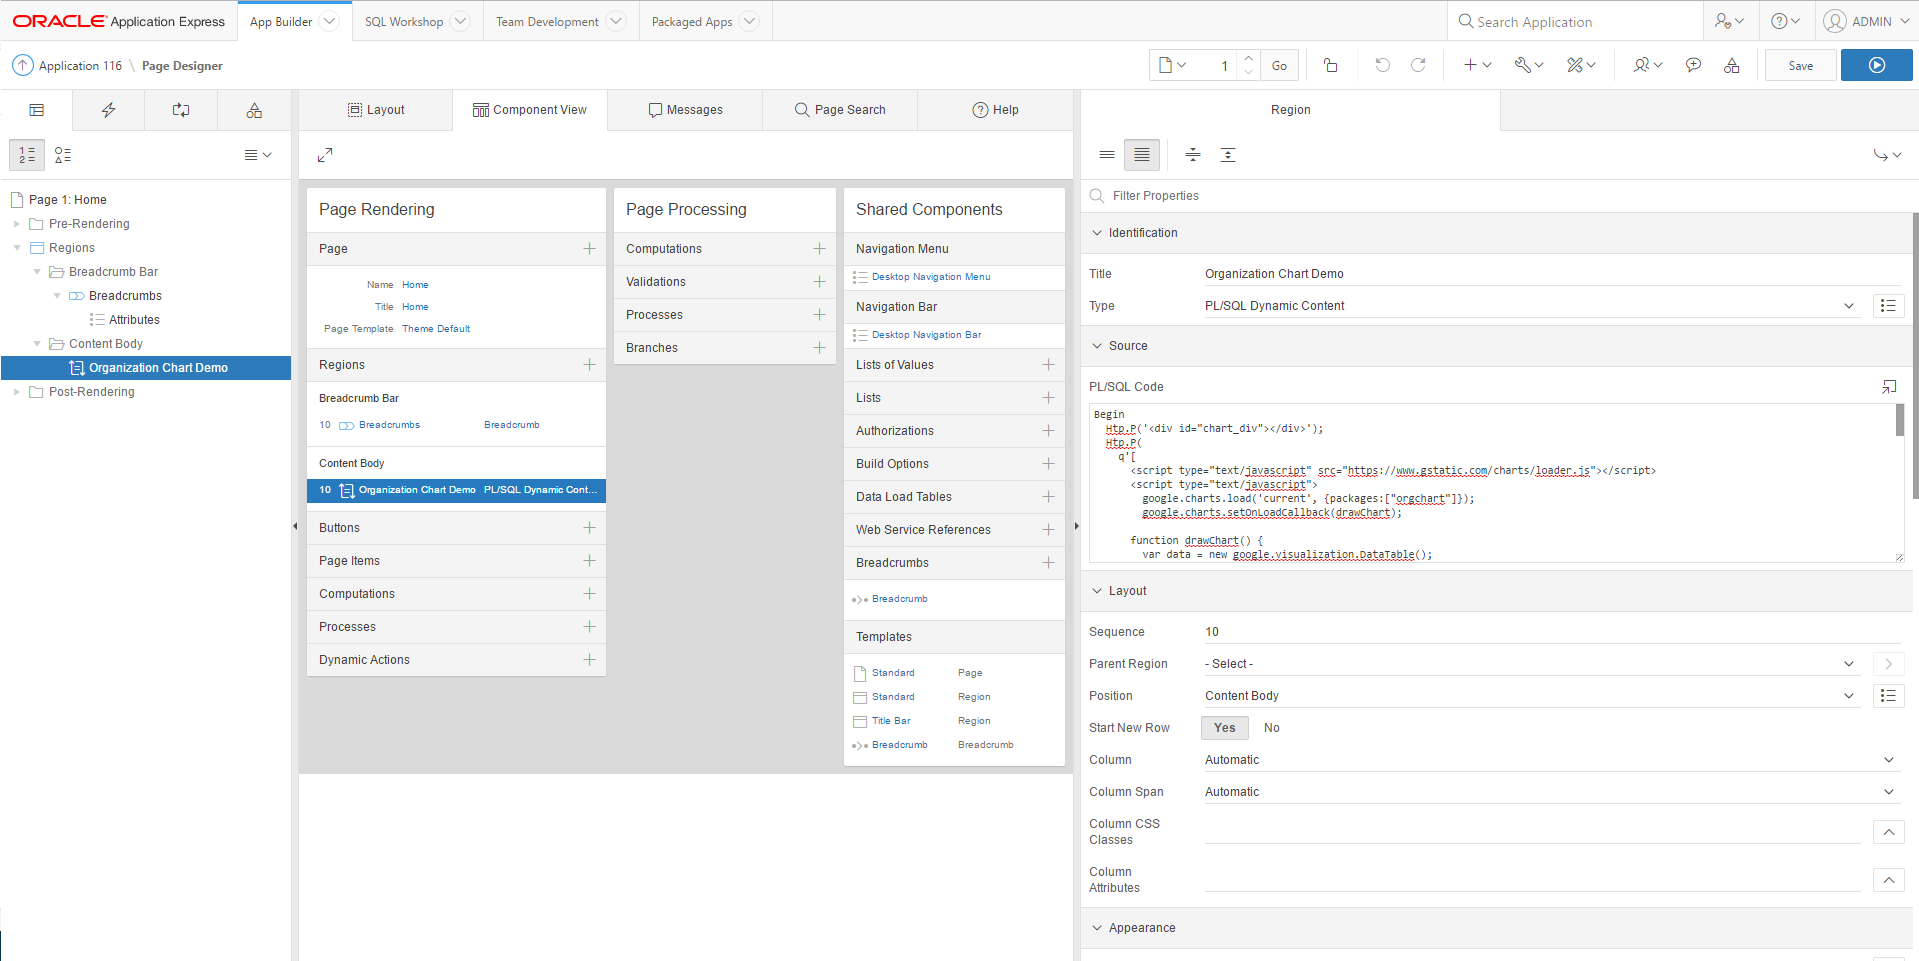Select Organization Chart Demo tree node

pos(158,368)
